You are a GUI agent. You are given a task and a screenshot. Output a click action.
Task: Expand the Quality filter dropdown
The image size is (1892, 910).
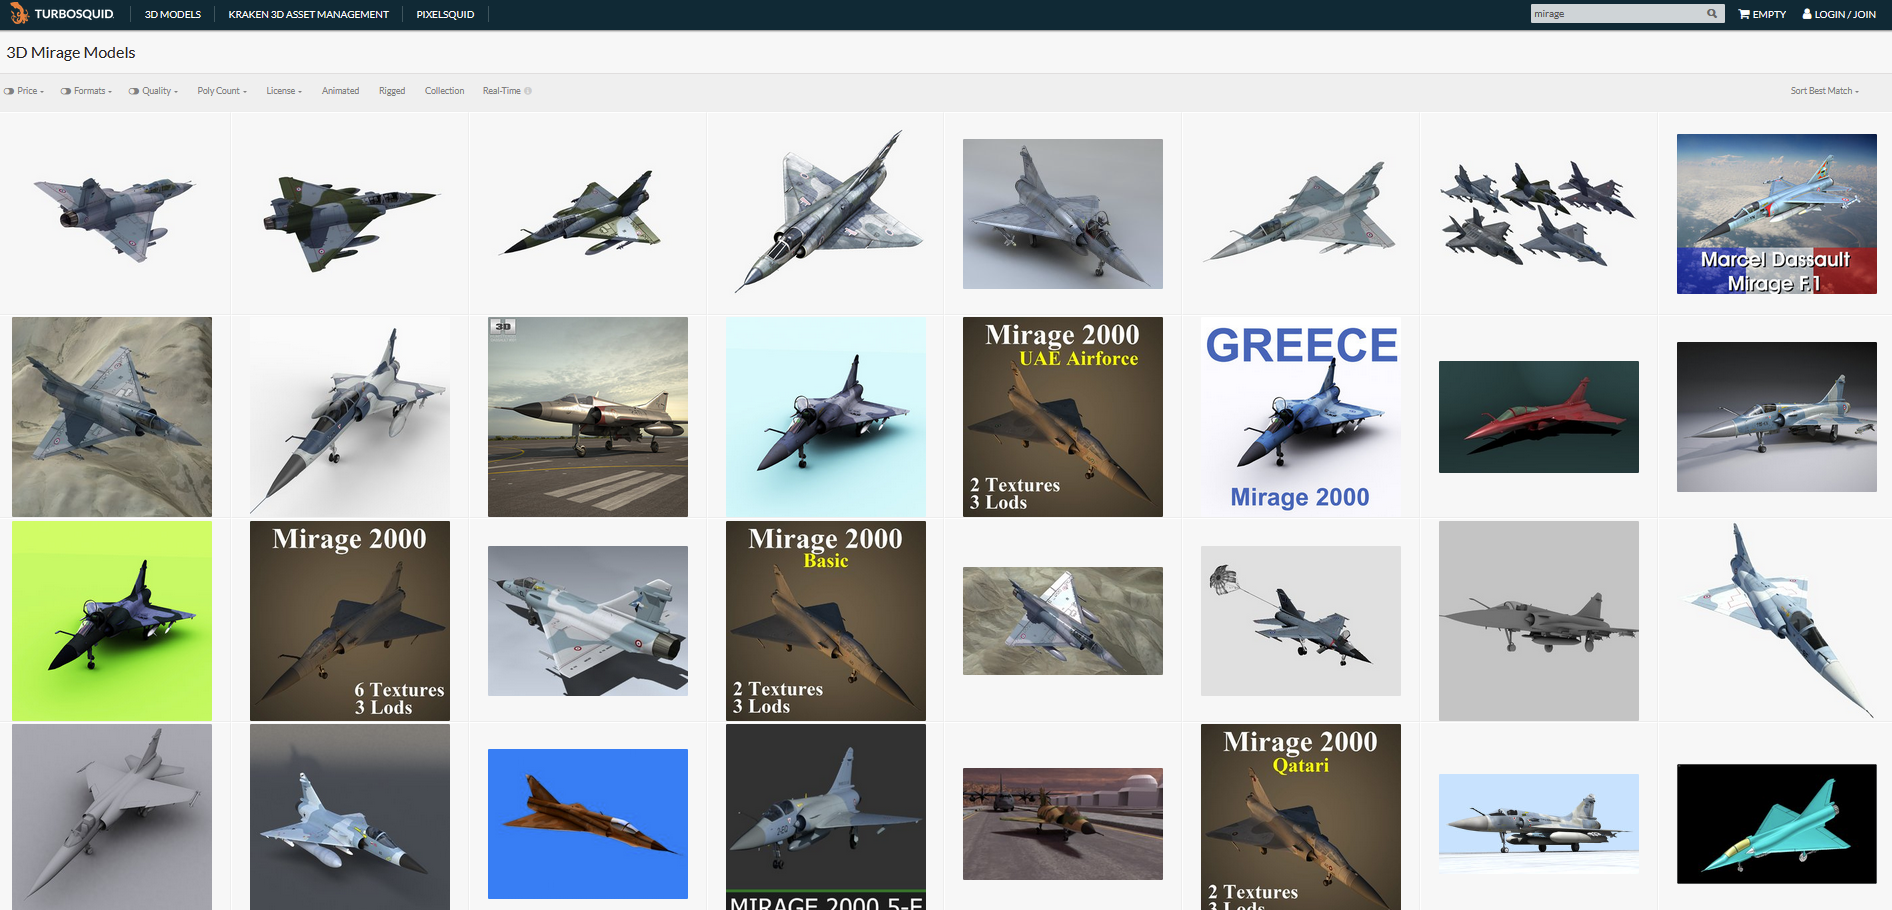pyautogui.click(x=160, y=91)
